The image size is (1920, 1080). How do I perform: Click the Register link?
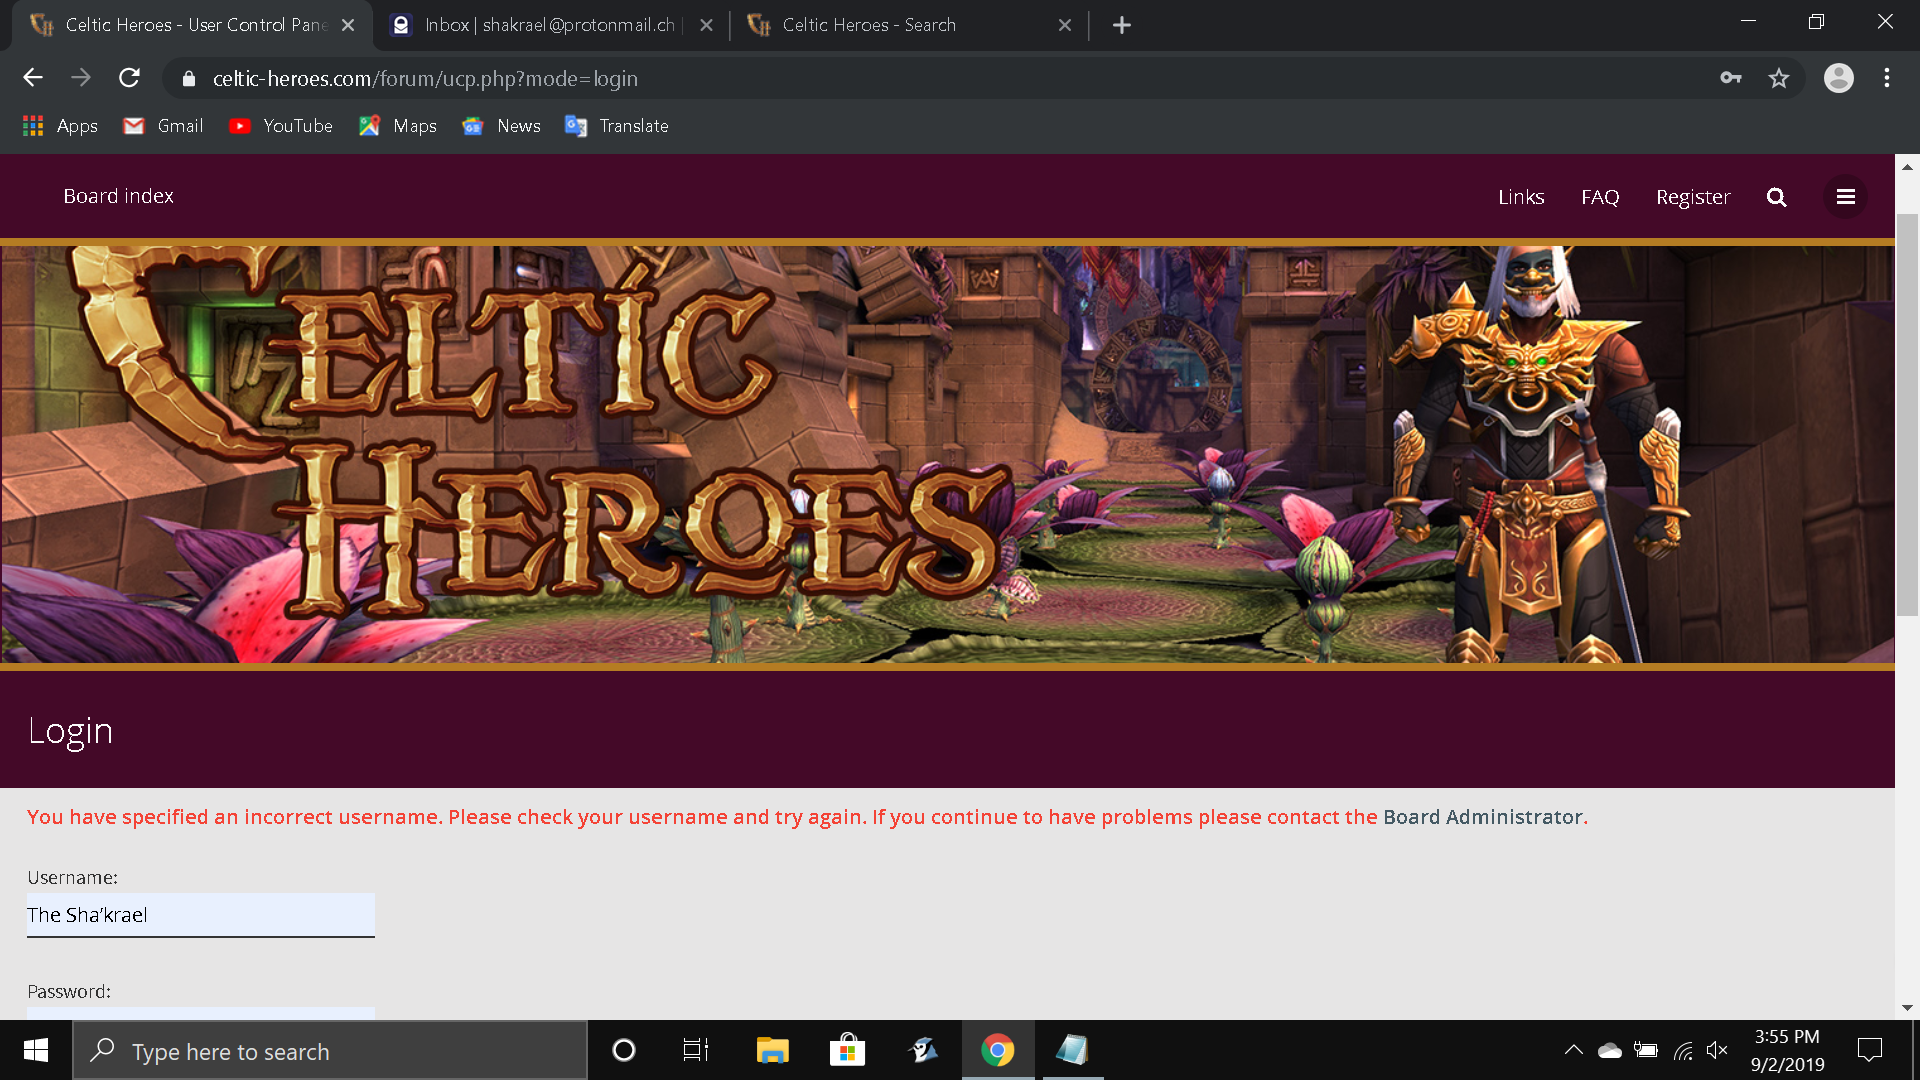(x=1693, y=197)
